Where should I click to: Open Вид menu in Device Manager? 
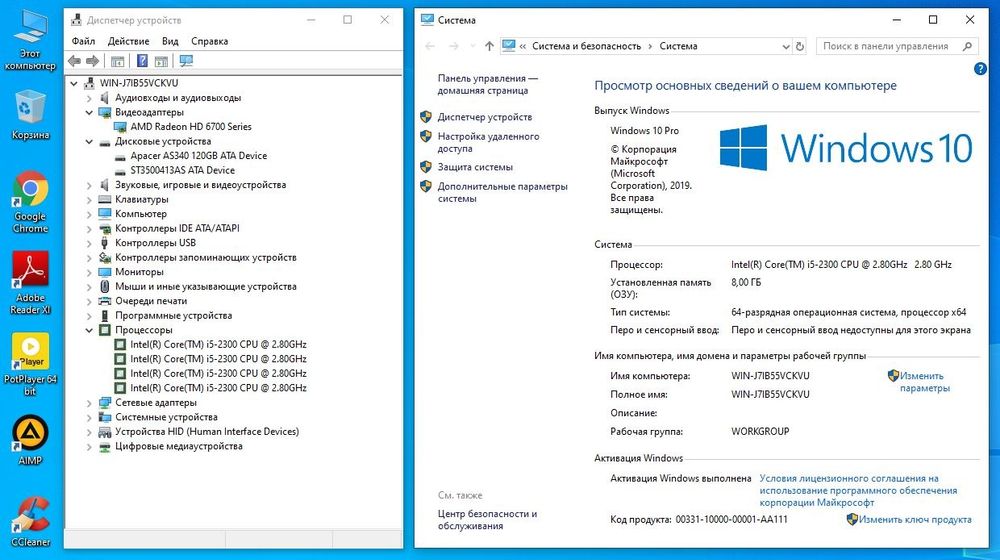tap(170, 41)
